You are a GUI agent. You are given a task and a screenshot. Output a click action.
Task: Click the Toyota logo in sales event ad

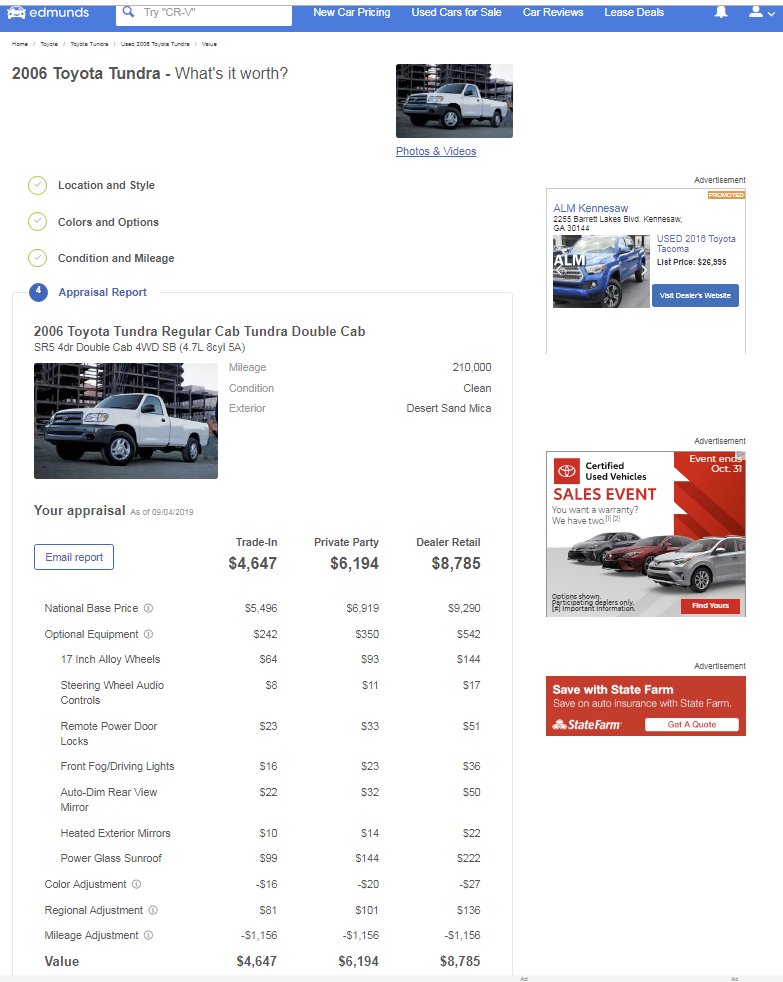tap(567, 470)
